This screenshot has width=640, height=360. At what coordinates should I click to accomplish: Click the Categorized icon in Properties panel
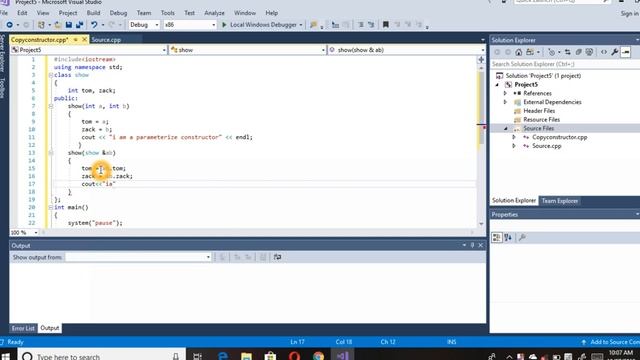pyautogui.click(x=497, y=238)
